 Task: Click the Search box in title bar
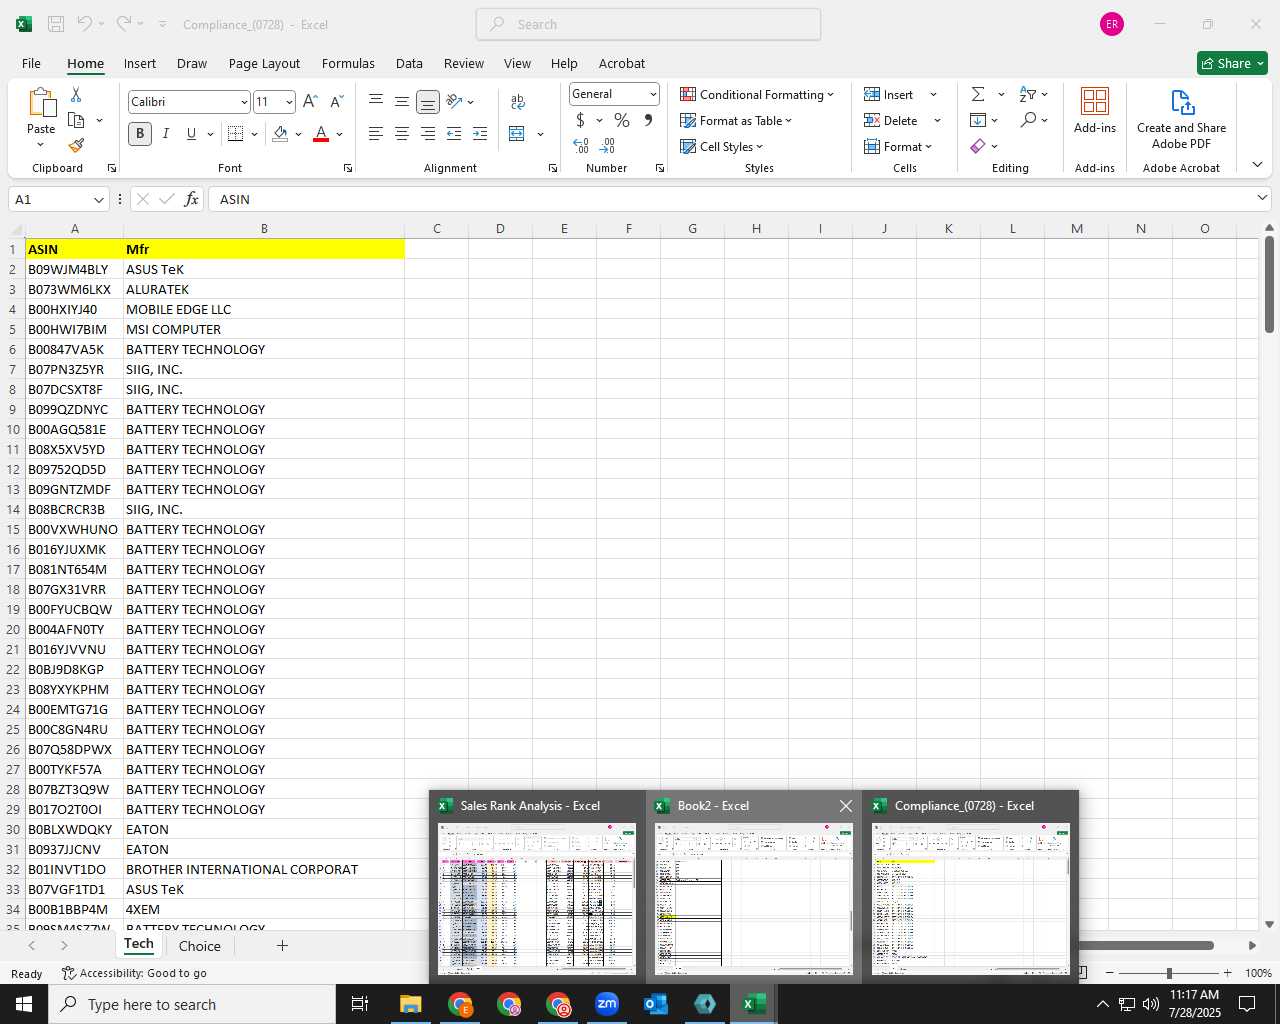pos(648,24)
